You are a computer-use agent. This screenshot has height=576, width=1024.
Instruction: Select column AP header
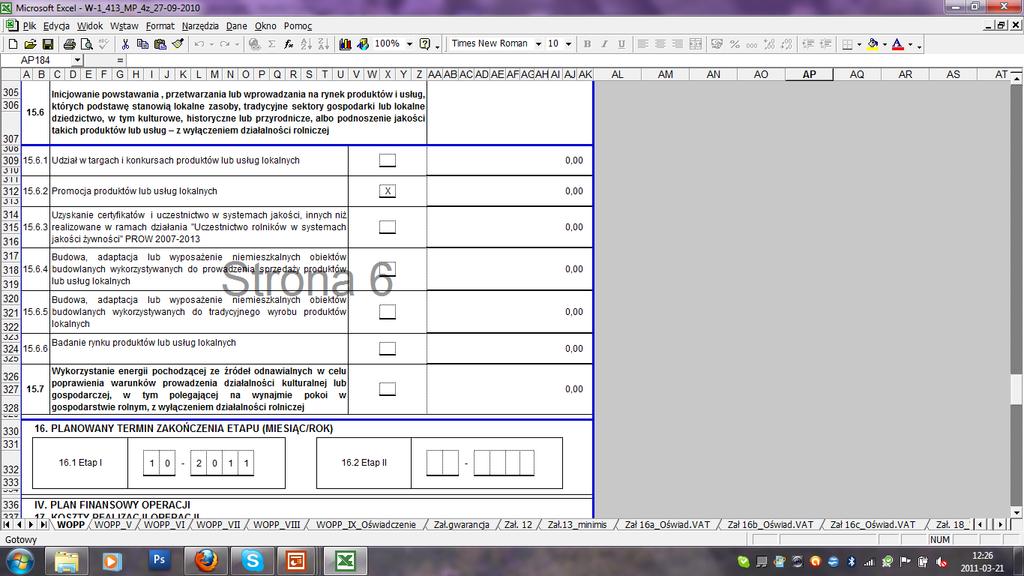click(x=809, y=74)
